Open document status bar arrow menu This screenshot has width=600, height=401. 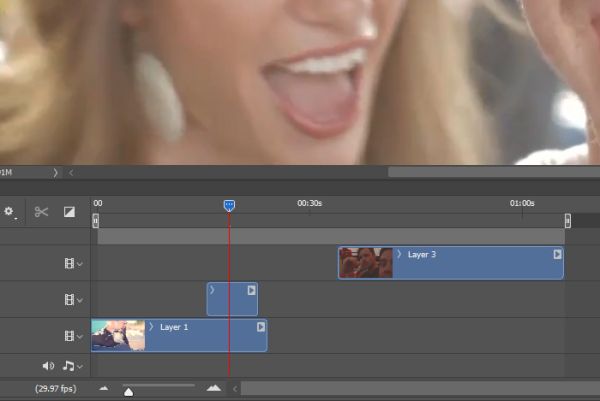point(55,173)
